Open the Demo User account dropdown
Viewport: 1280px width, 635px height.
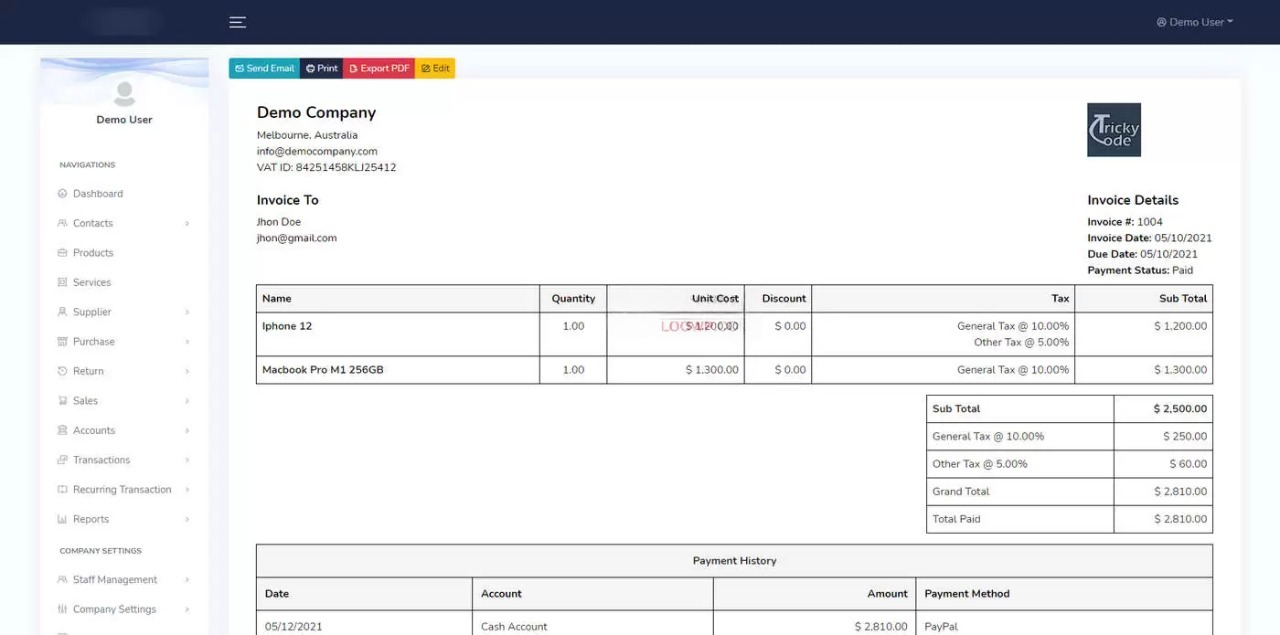[x=1194, y=22]
